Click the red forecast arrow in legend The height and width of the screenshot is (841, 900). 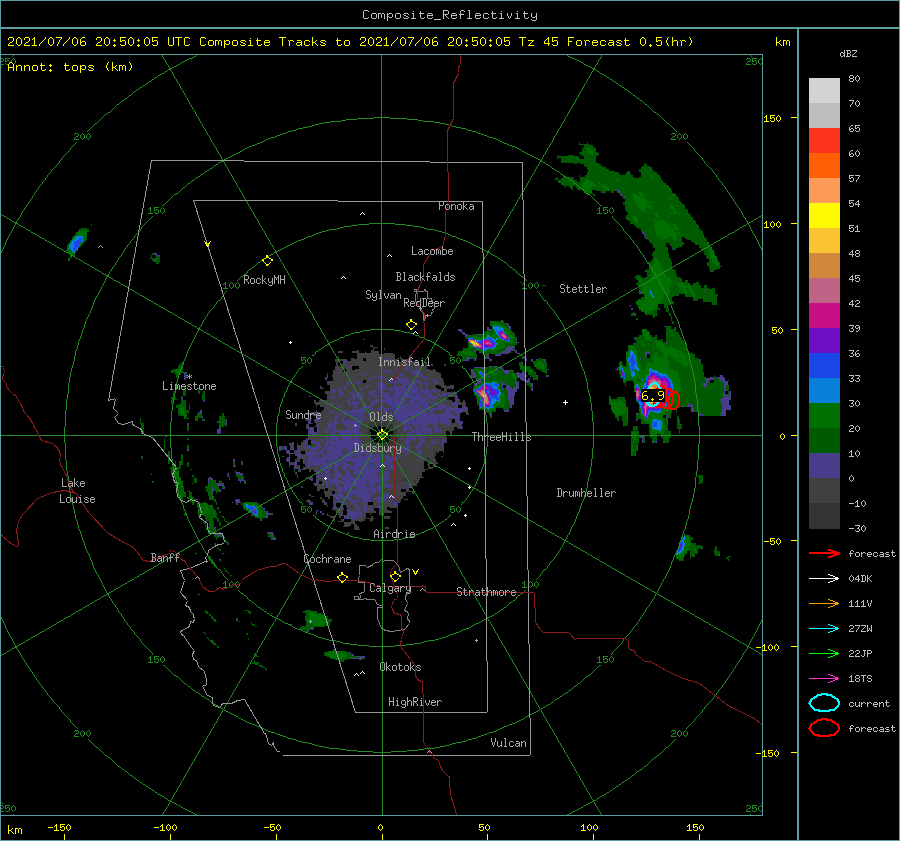pos(824,553)
